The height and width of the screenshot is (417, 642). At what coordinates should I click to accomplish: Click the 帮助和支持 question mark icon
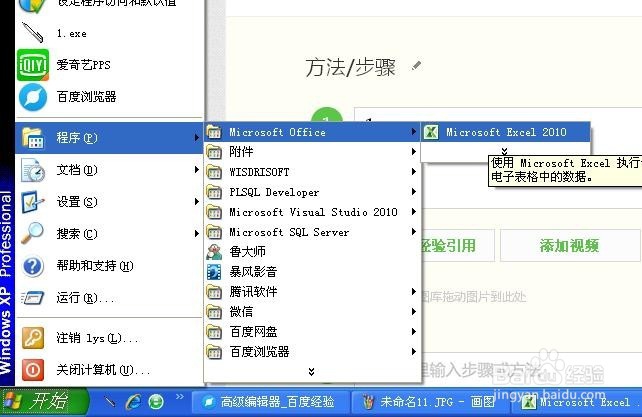pos(33,266)
